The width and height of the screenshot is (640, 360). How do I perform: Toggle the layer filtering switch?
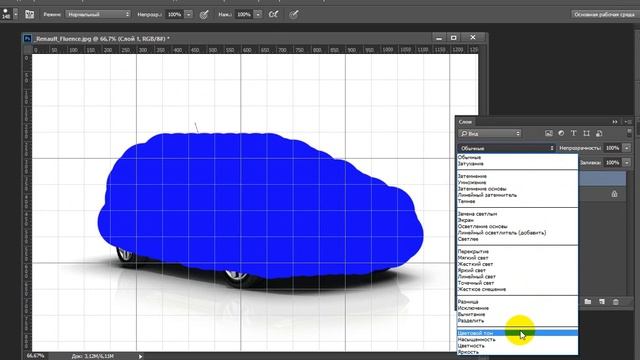(629, 133)
